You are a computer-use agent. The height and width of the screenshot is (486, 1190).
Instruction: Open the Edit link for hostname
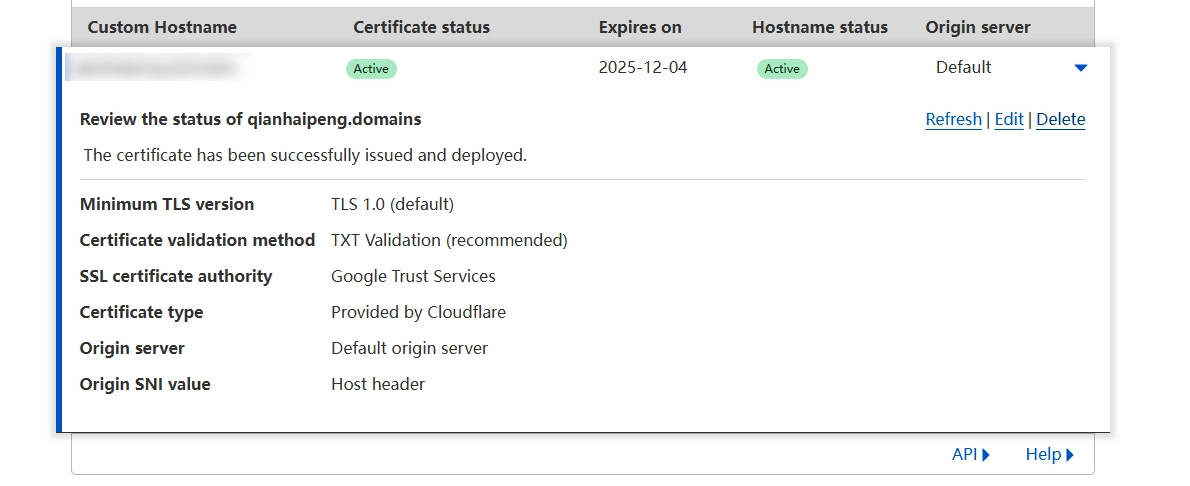[1008, 119]
